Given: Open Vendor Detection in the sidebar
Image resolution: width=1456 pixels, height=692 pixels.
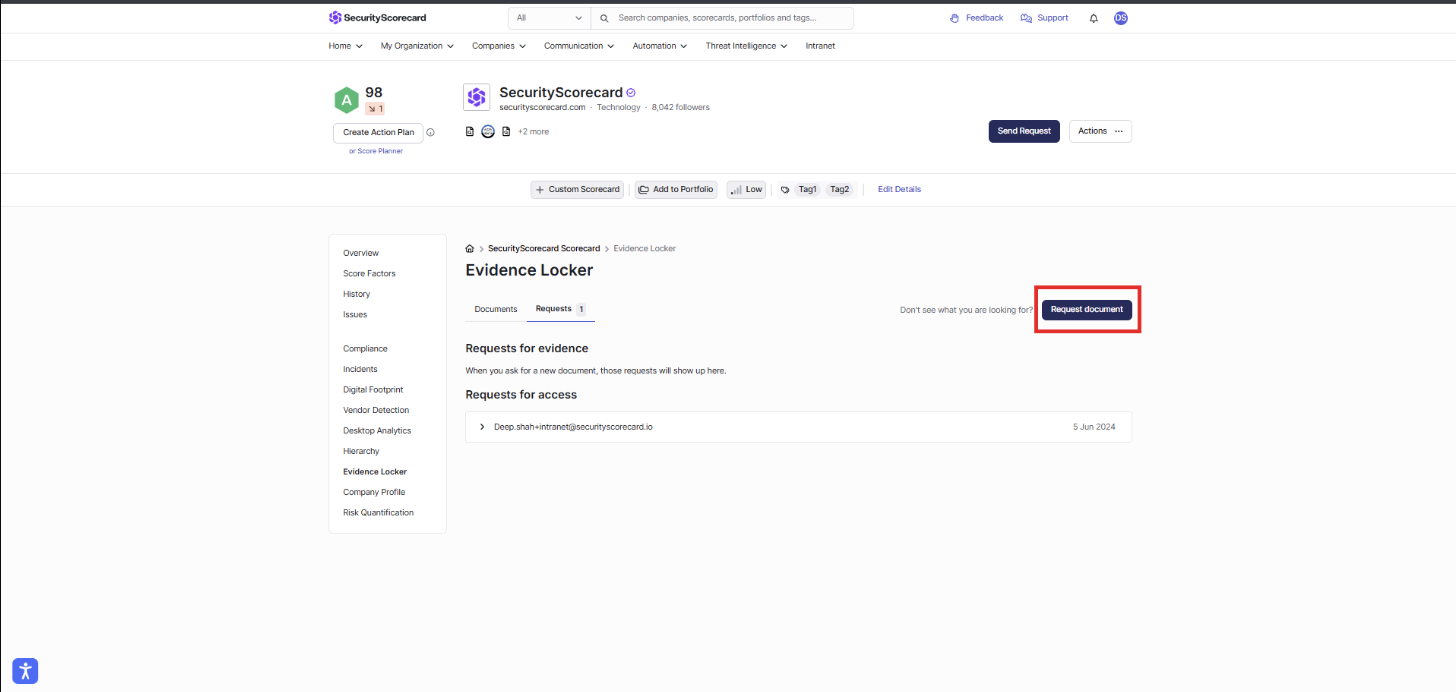Looking at the screenshot, I should (x=376, y=410).
